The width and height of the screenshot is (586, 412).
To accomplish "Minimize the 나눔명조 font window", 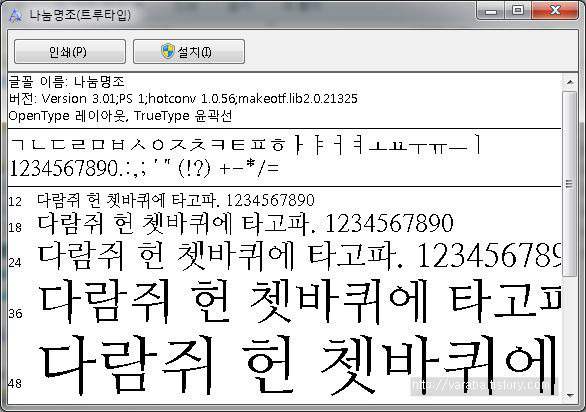I will tap(491, 10).
